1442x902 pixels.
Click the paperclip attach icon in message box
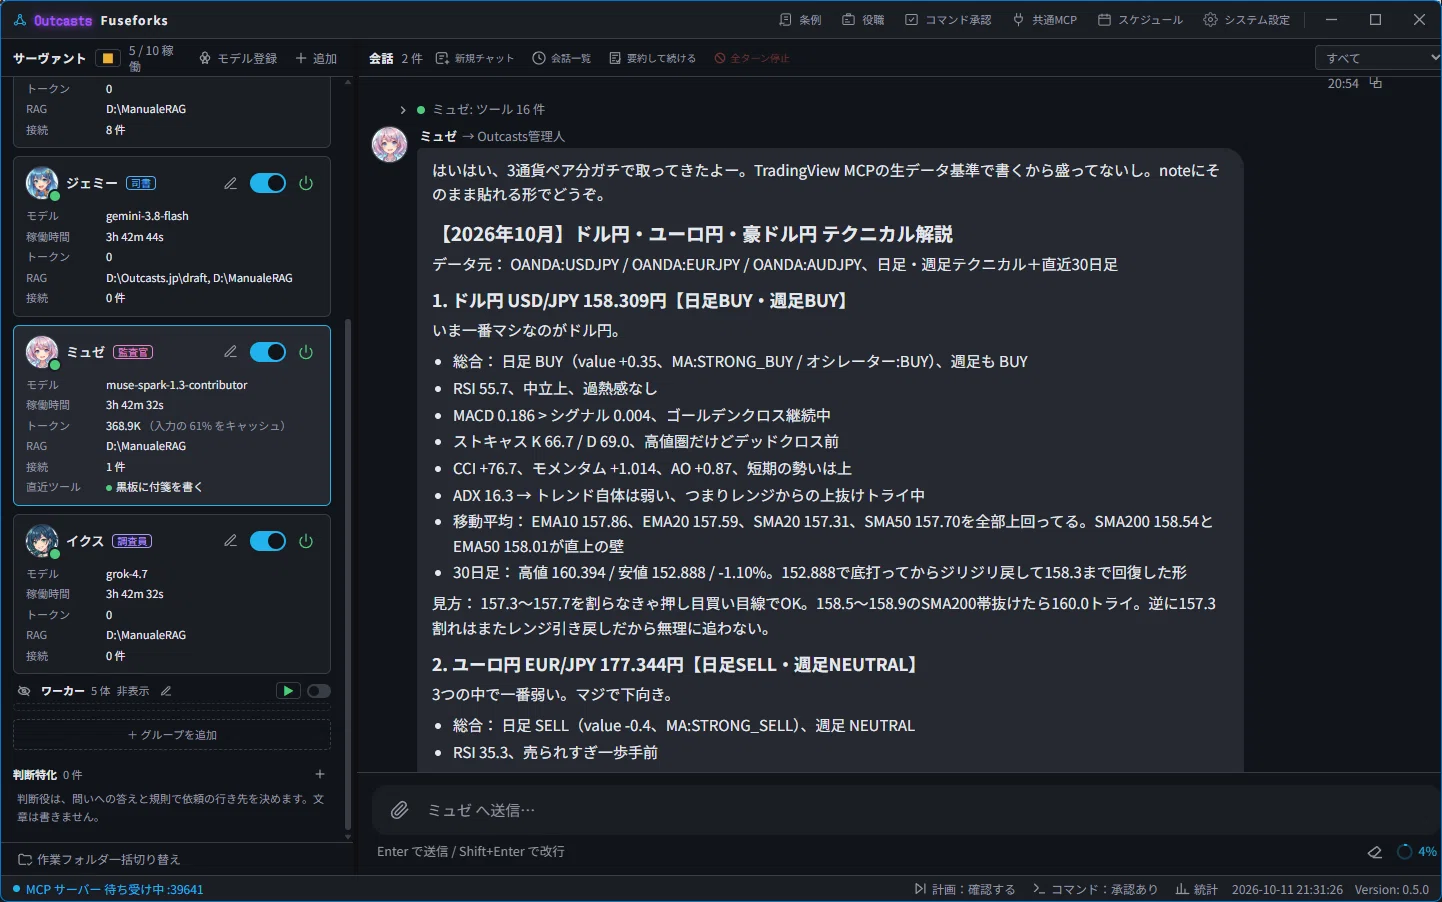tap(399, 810)
